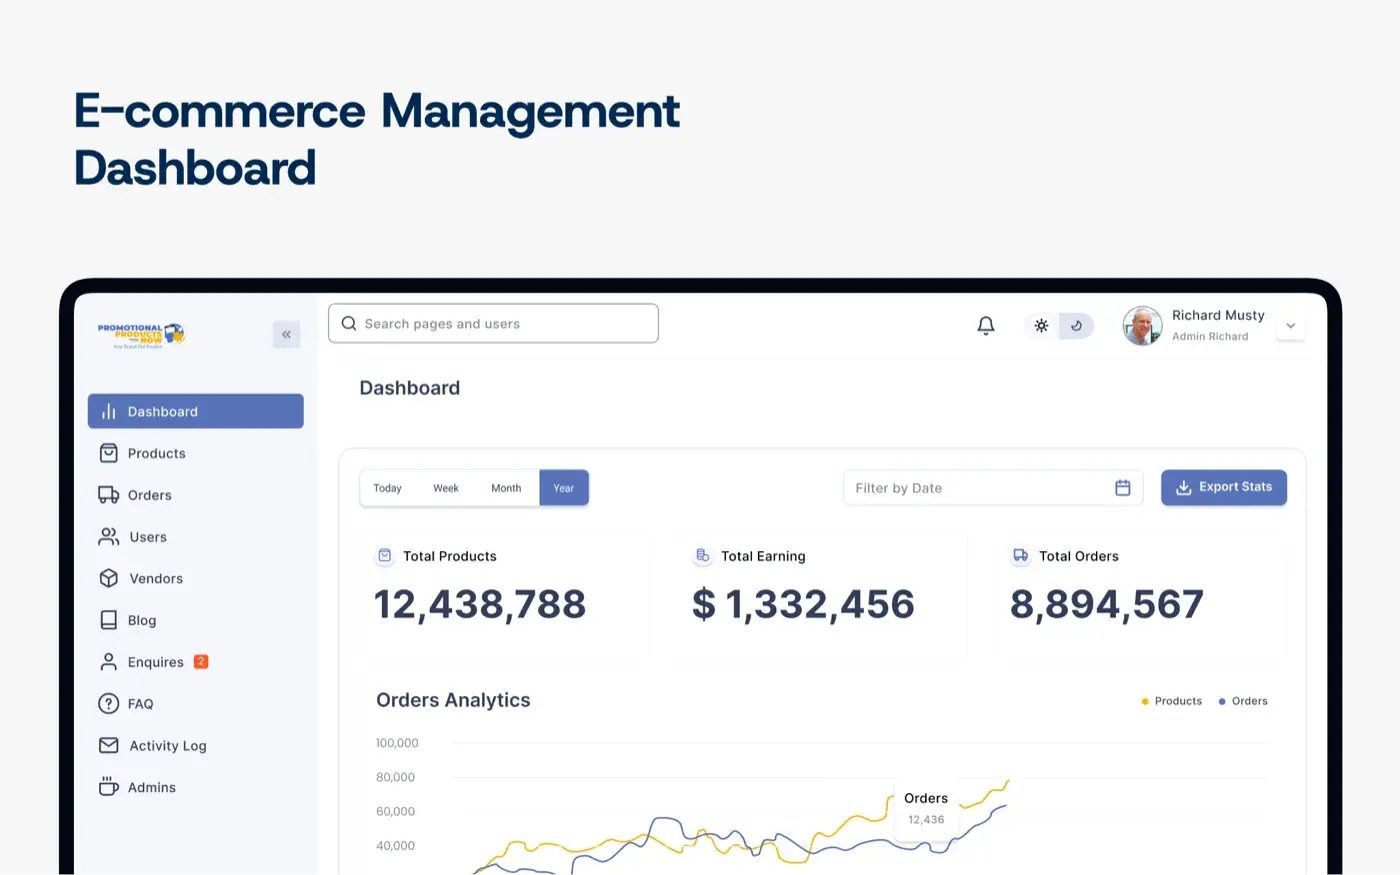This screenshot has height=875, width=1400.
Task: Click Richard Musty's profile avatar
Action: point(1143,326)
